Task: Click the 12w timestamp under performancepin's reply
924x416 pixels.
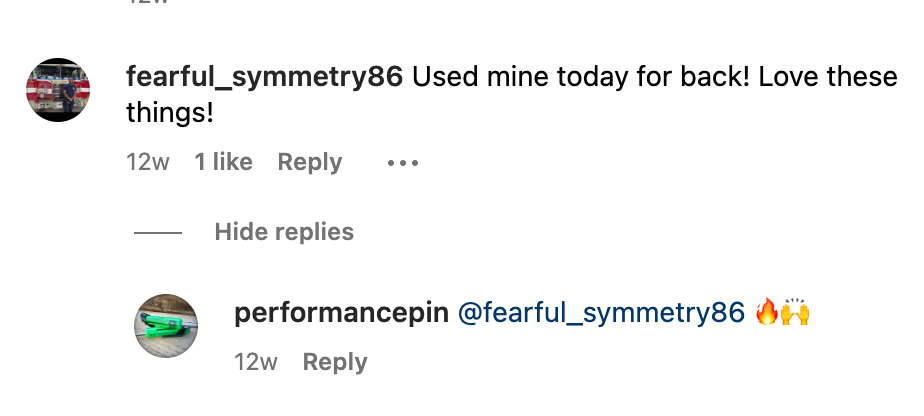Action: click(256, 362)
